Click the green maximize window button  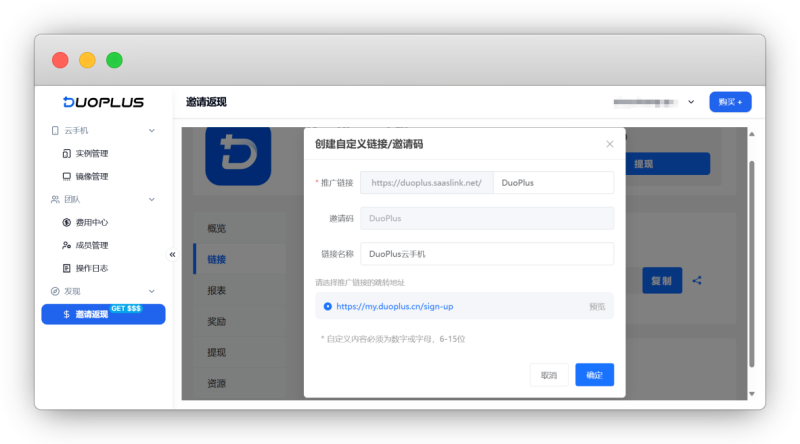tap(114, 60)
